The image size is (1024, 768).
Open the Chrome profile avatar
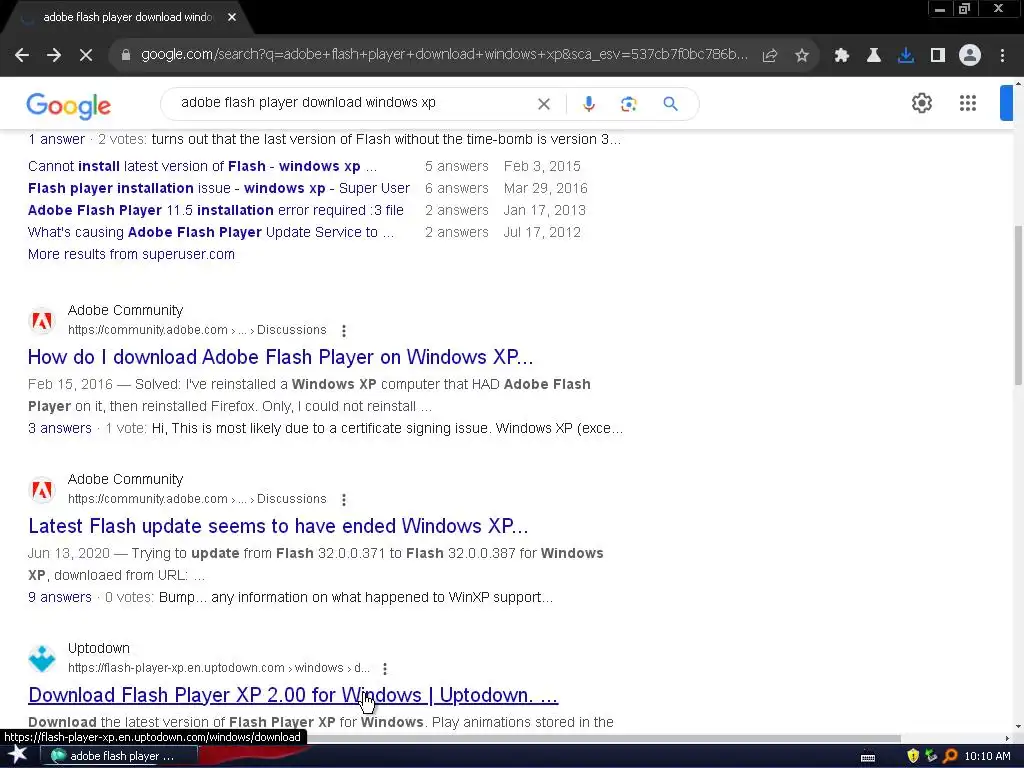coord(970,56)
